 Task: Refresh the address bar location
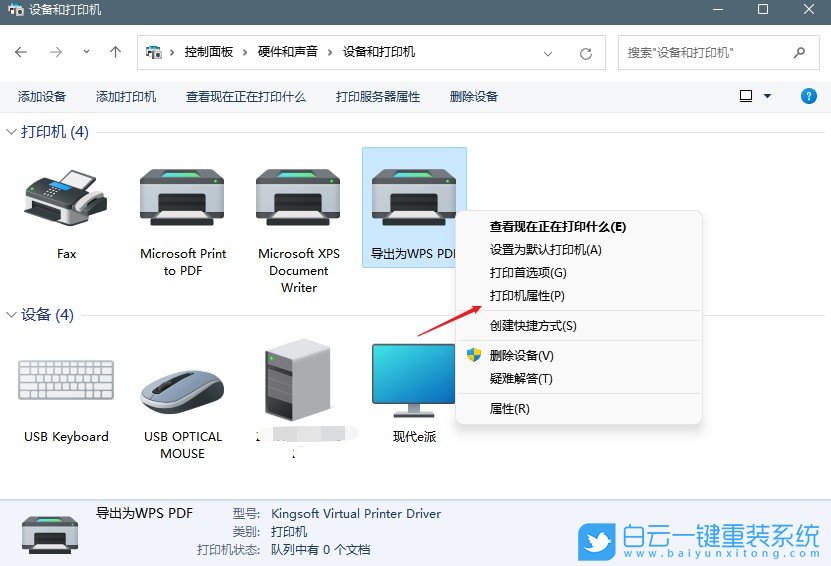pyautogui.click(x=586, y=53)
